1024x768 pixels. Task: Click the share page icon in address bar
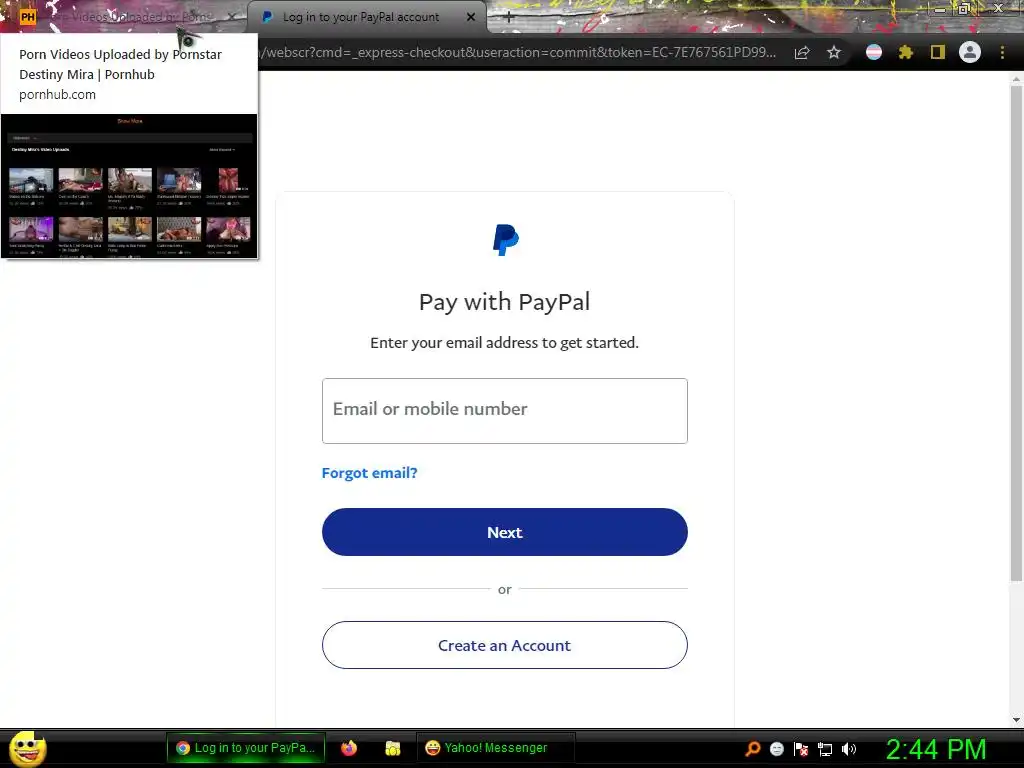(802, 52)
